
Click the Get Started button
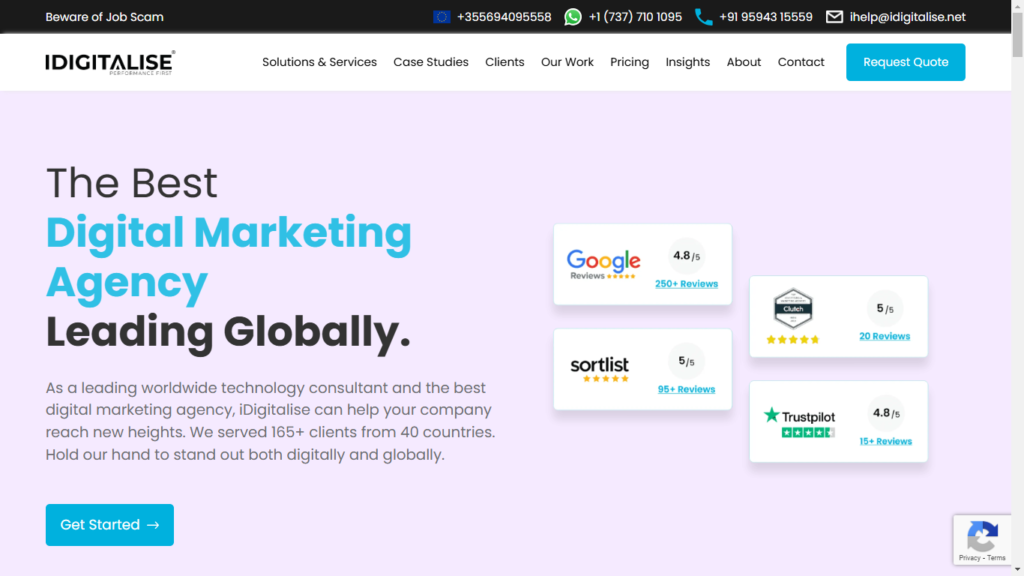pyautogui.click(x=110, y=525)
